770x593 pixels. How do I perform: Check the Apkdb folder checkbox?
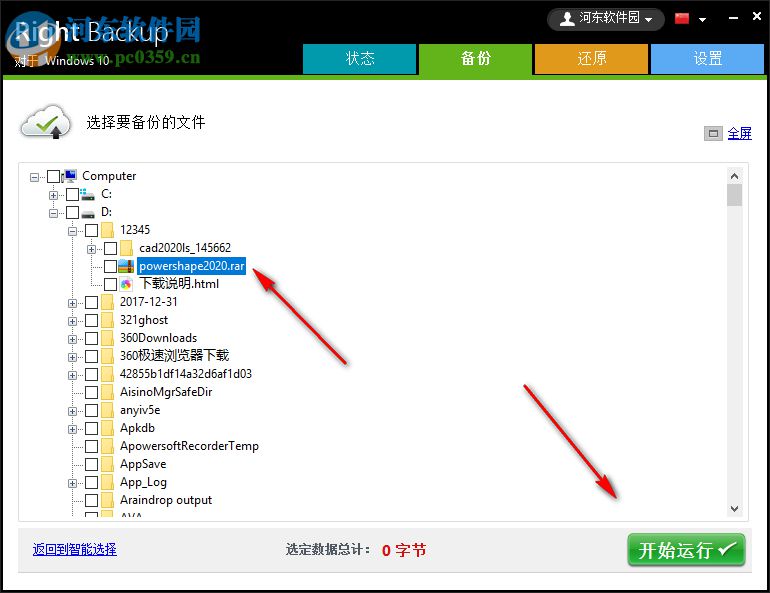(91, 429)
